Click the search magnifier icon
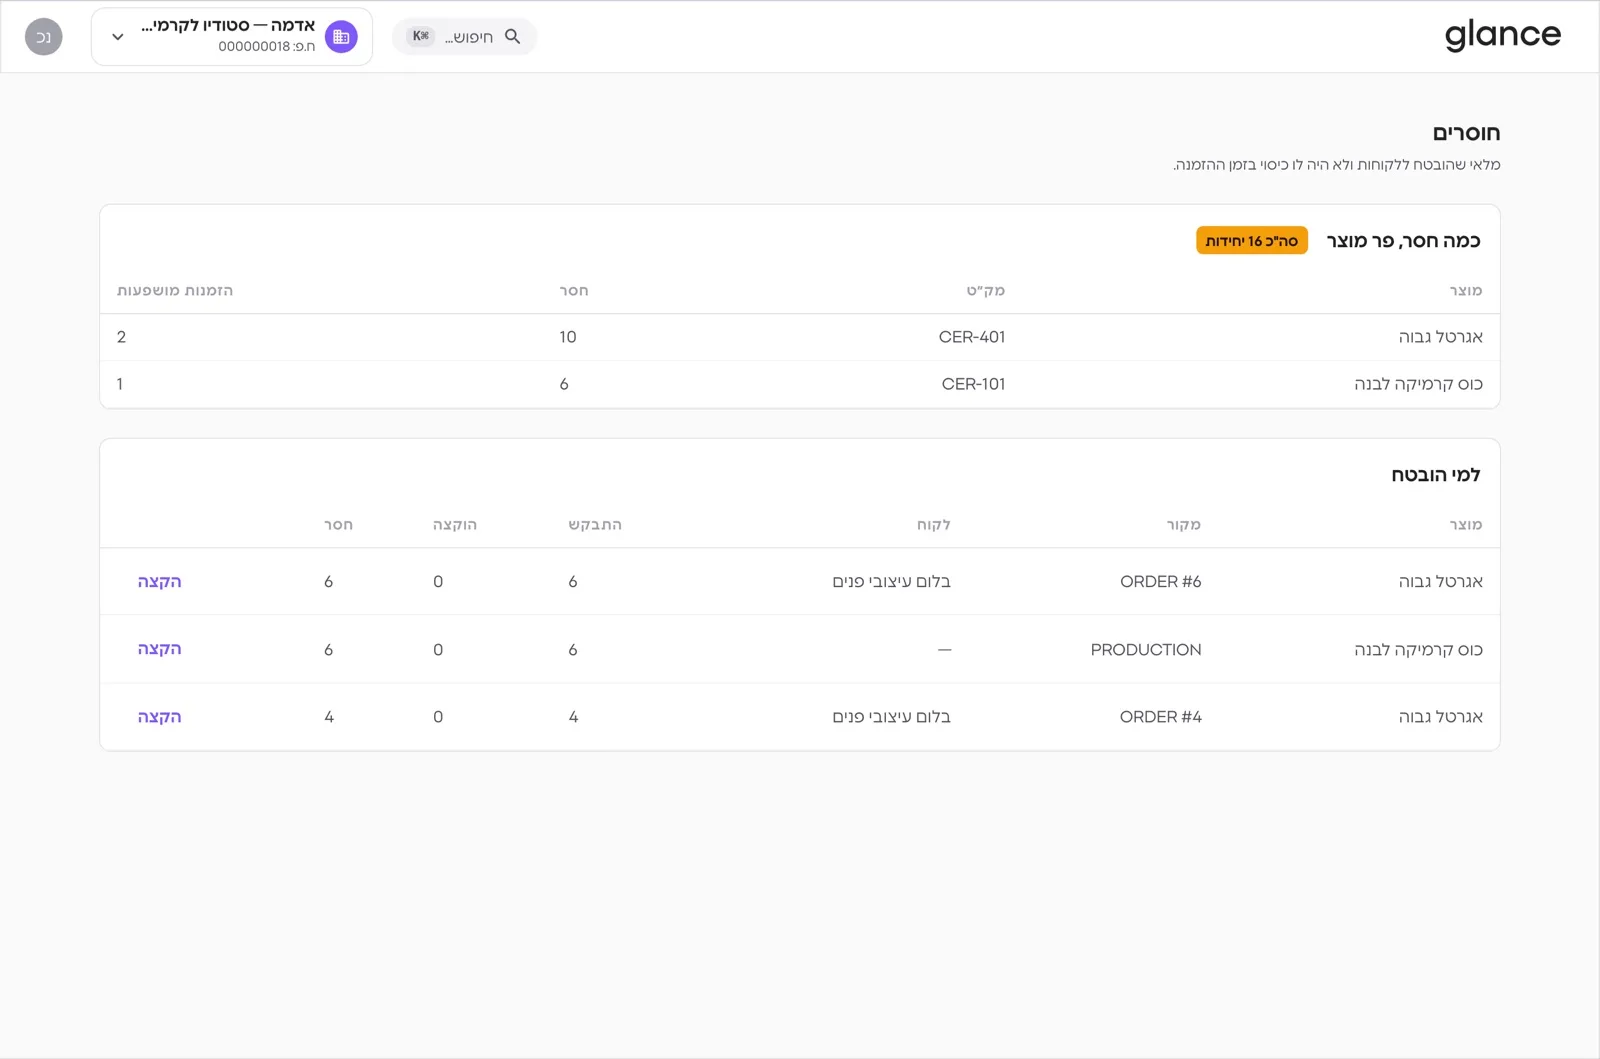The image size is (1600, 1059). click(x=512, y=36)
